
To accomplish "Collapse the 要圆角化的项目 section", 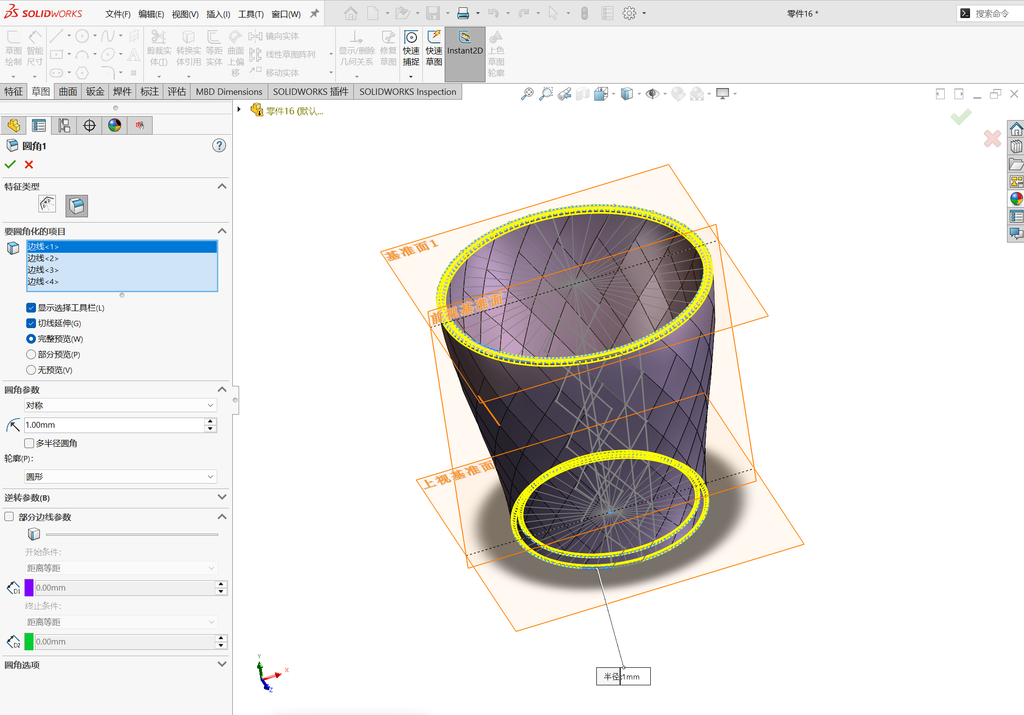I will (x=222, y=231).
